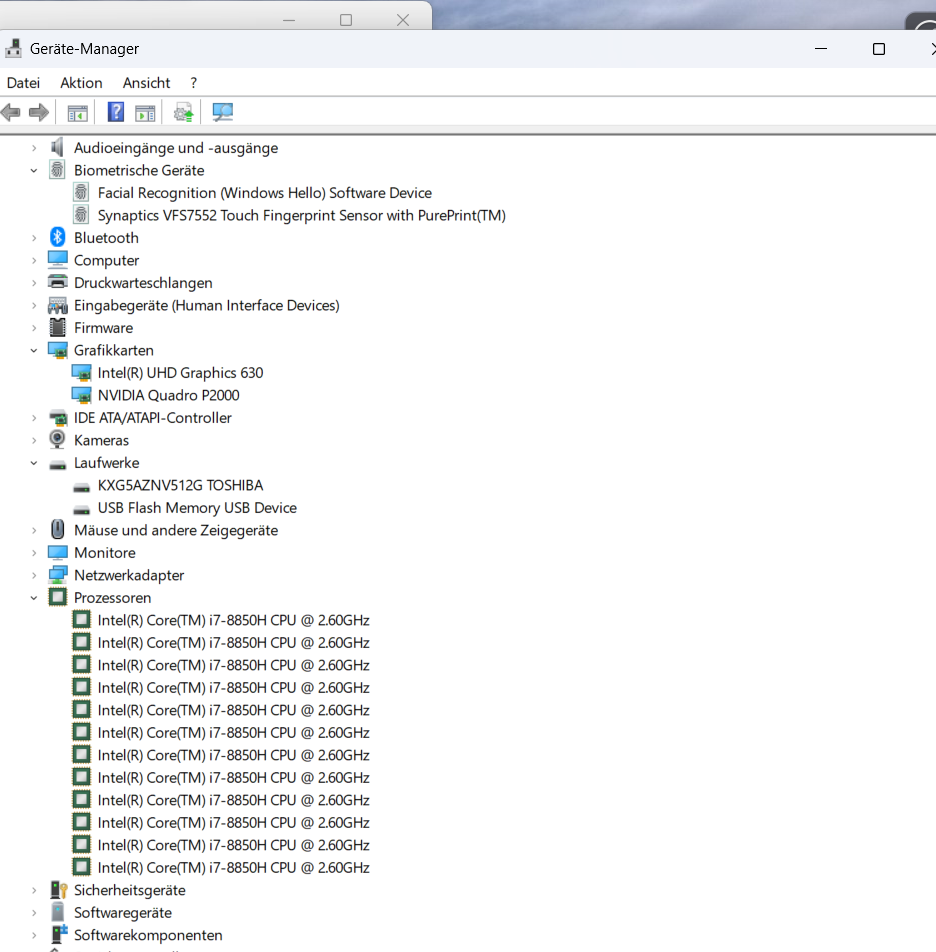Select KXG5AZNV512G TOSHIBA drive
This screenshot has height=952, width=936.
click(180, 485)
